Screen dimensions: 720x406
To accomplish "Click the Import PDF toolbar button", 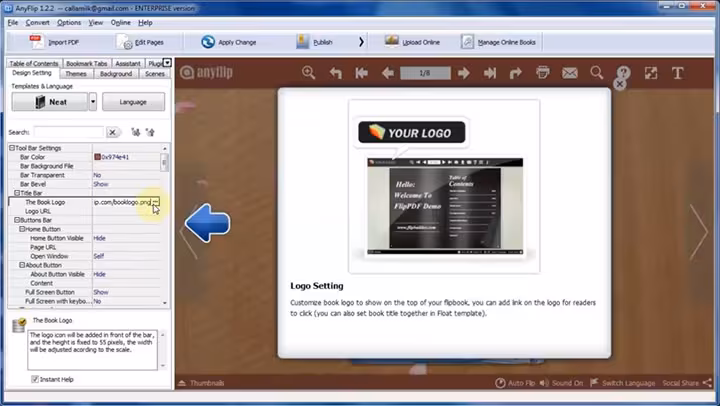I will pyautogui.click(x=54, y=42).
